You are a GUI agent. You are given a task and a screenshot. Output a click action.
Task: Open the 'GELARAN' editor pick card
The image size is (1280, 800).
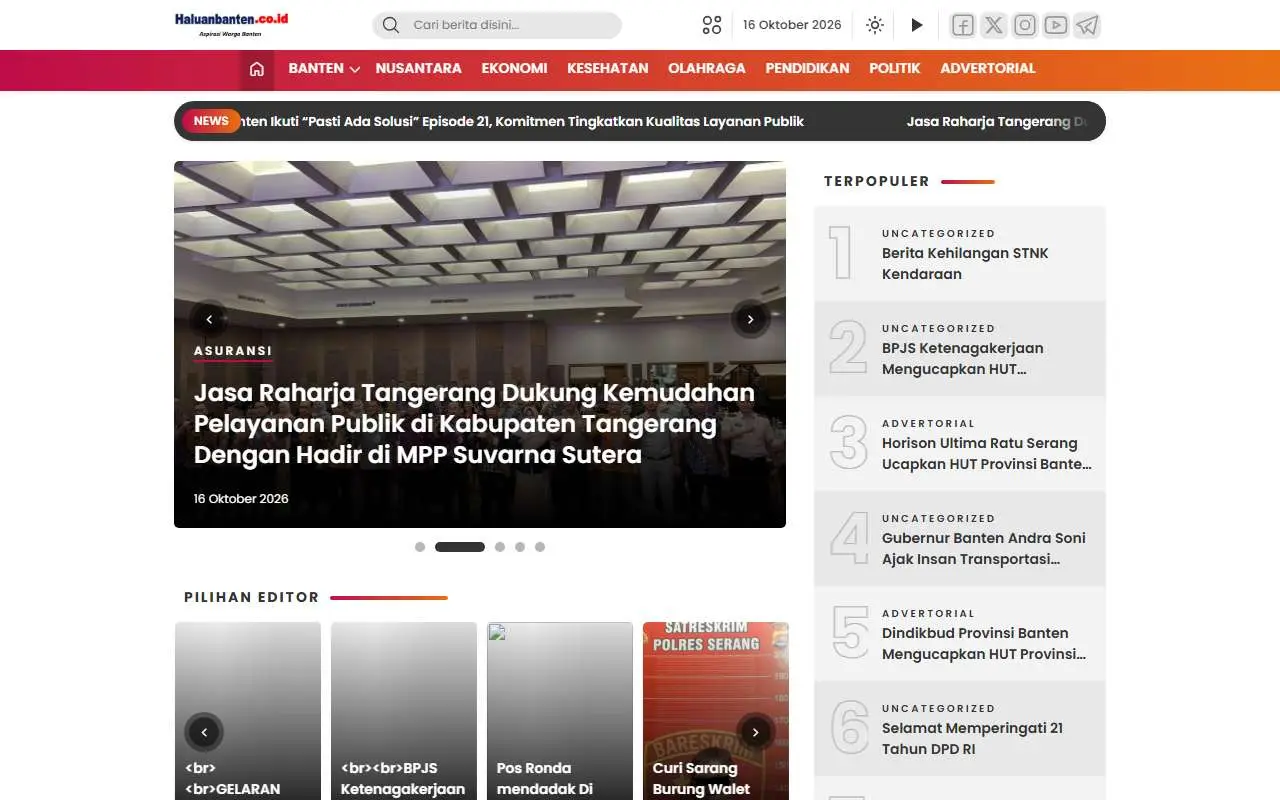248,711
